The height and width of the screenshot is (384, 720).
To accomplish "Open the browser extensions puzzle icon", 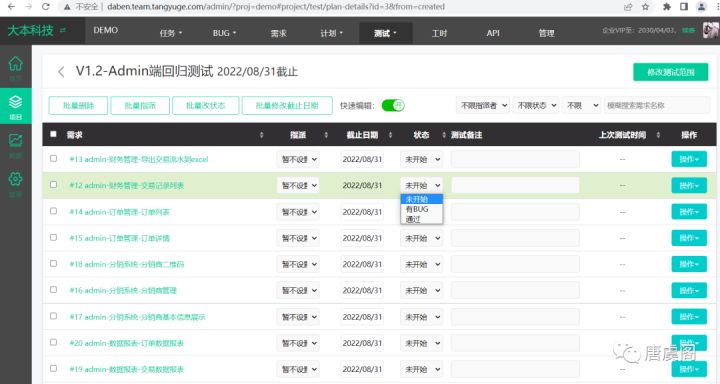I will 667,6.
